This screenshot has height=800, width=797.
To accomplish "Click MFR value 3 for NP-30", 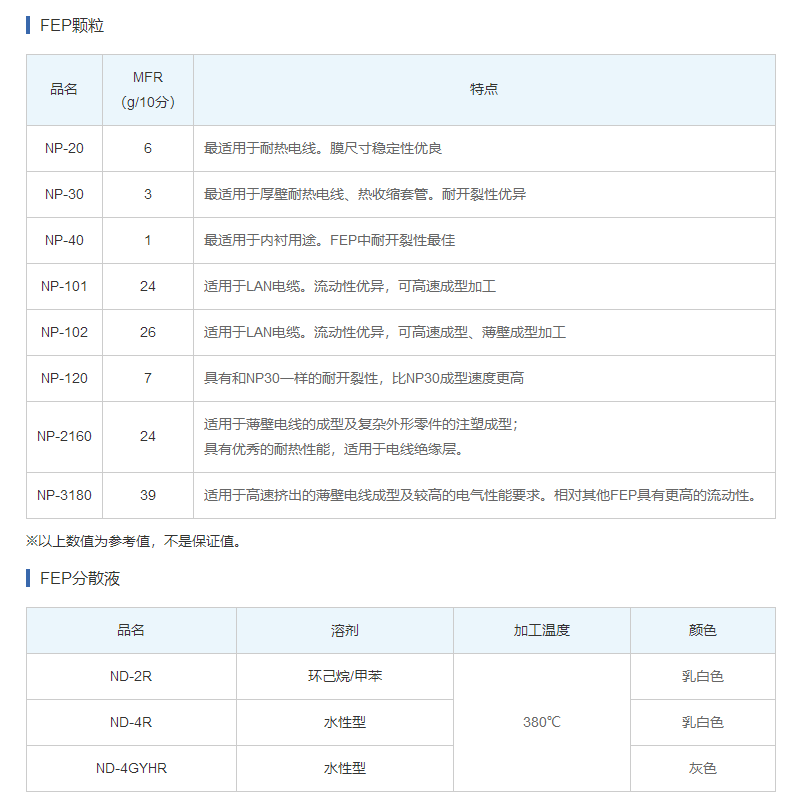I will click(148, 194).
